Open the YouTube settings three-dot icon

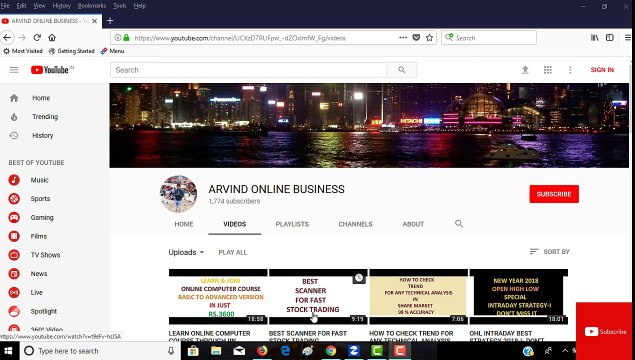tap(570, 70)
